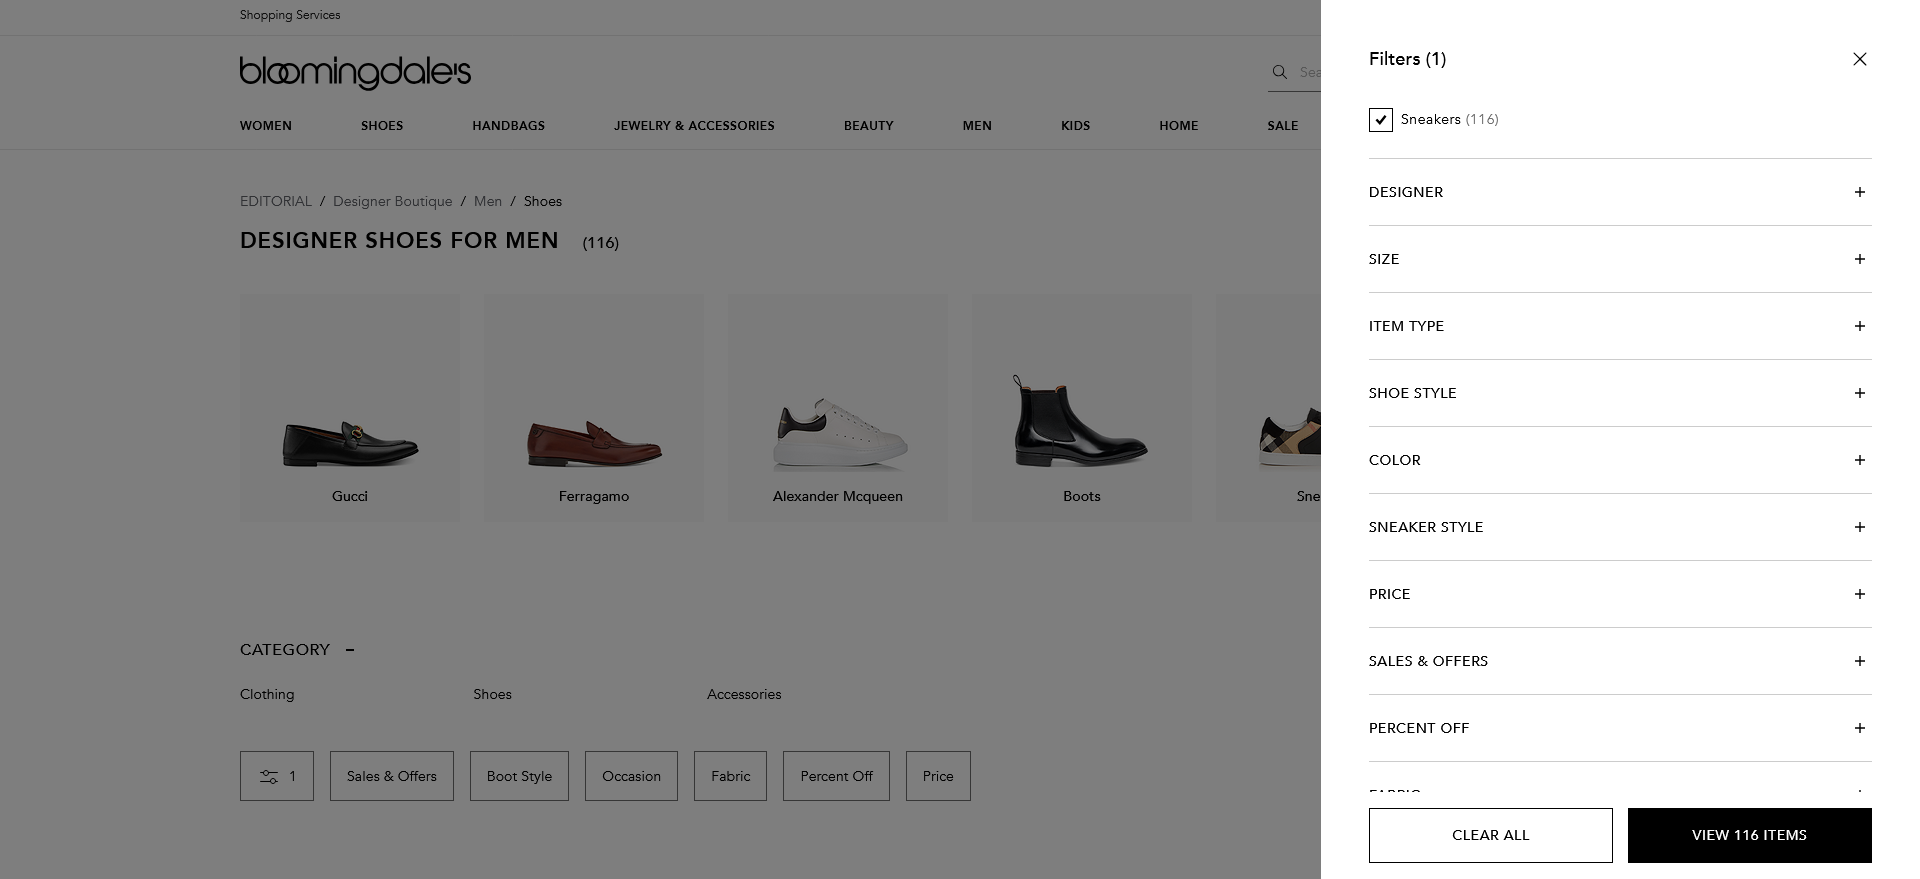Image resolution: width=1920 pixels, height=879 pixels.
Task: Select the Boots category thumbnail
Action: 1082,407
